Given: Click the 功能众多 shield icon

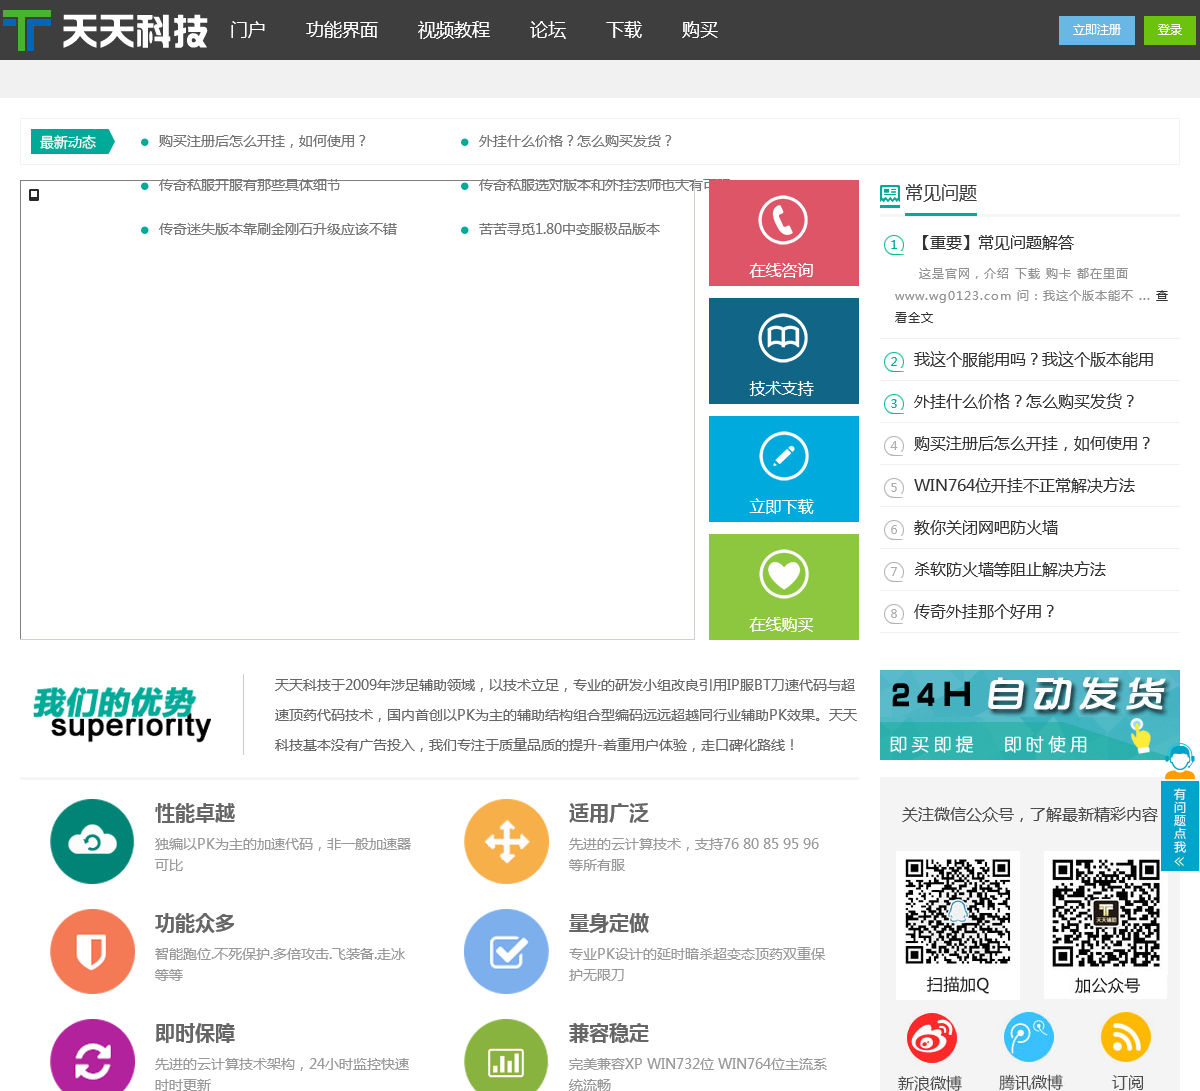Looking at the screenshot, I should click(92, 951).
